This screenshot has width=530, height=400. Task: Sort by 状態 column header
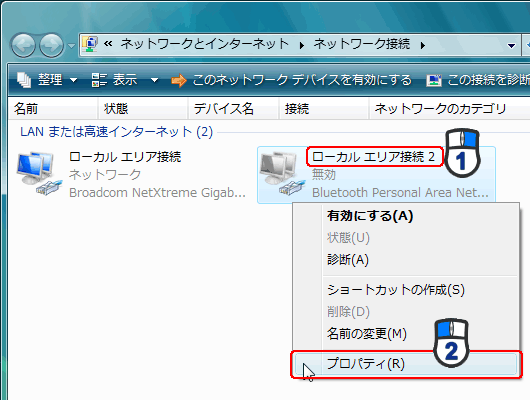pos(143,109)
